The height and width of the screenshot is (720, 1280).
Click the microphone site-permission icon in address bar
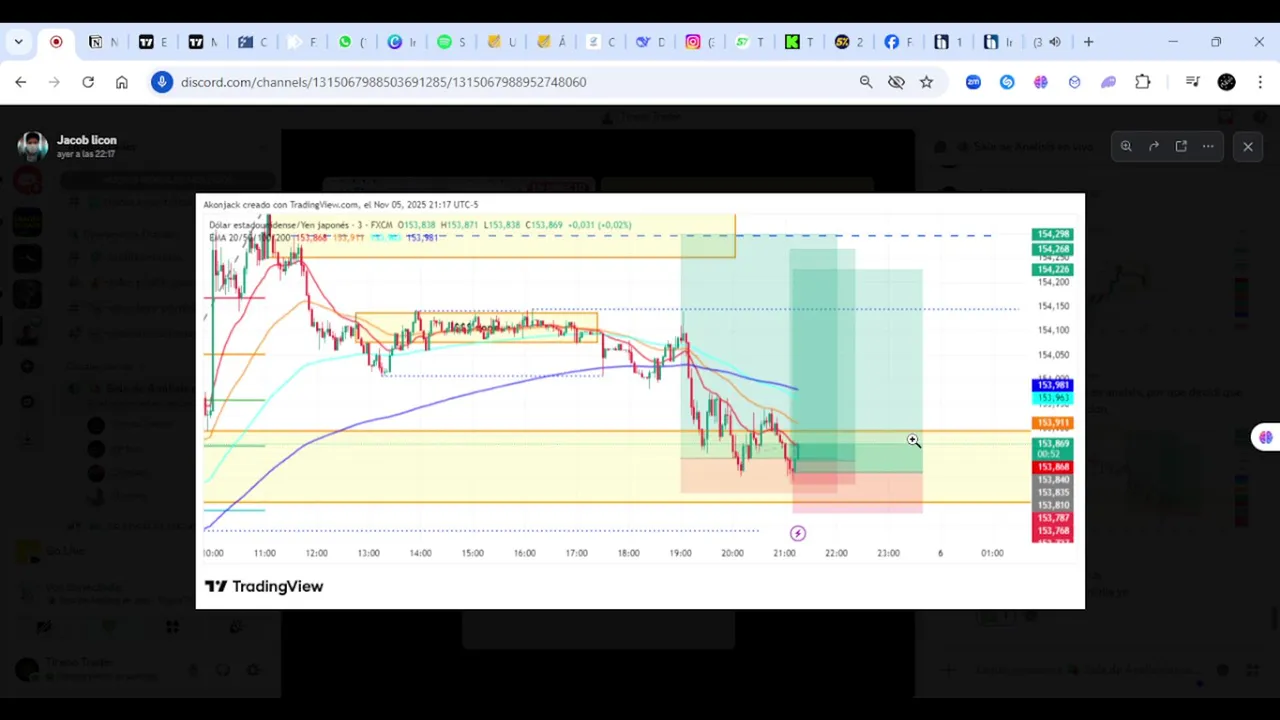pyautogui.click(x=162, y=82)
